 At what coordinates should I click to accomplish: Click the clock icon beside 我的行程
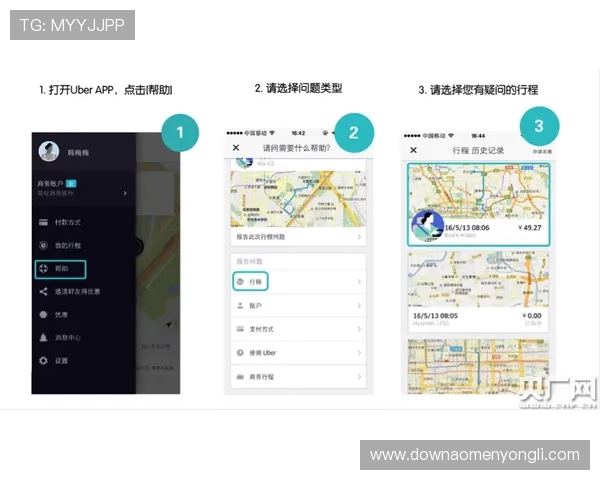point(43,245)
